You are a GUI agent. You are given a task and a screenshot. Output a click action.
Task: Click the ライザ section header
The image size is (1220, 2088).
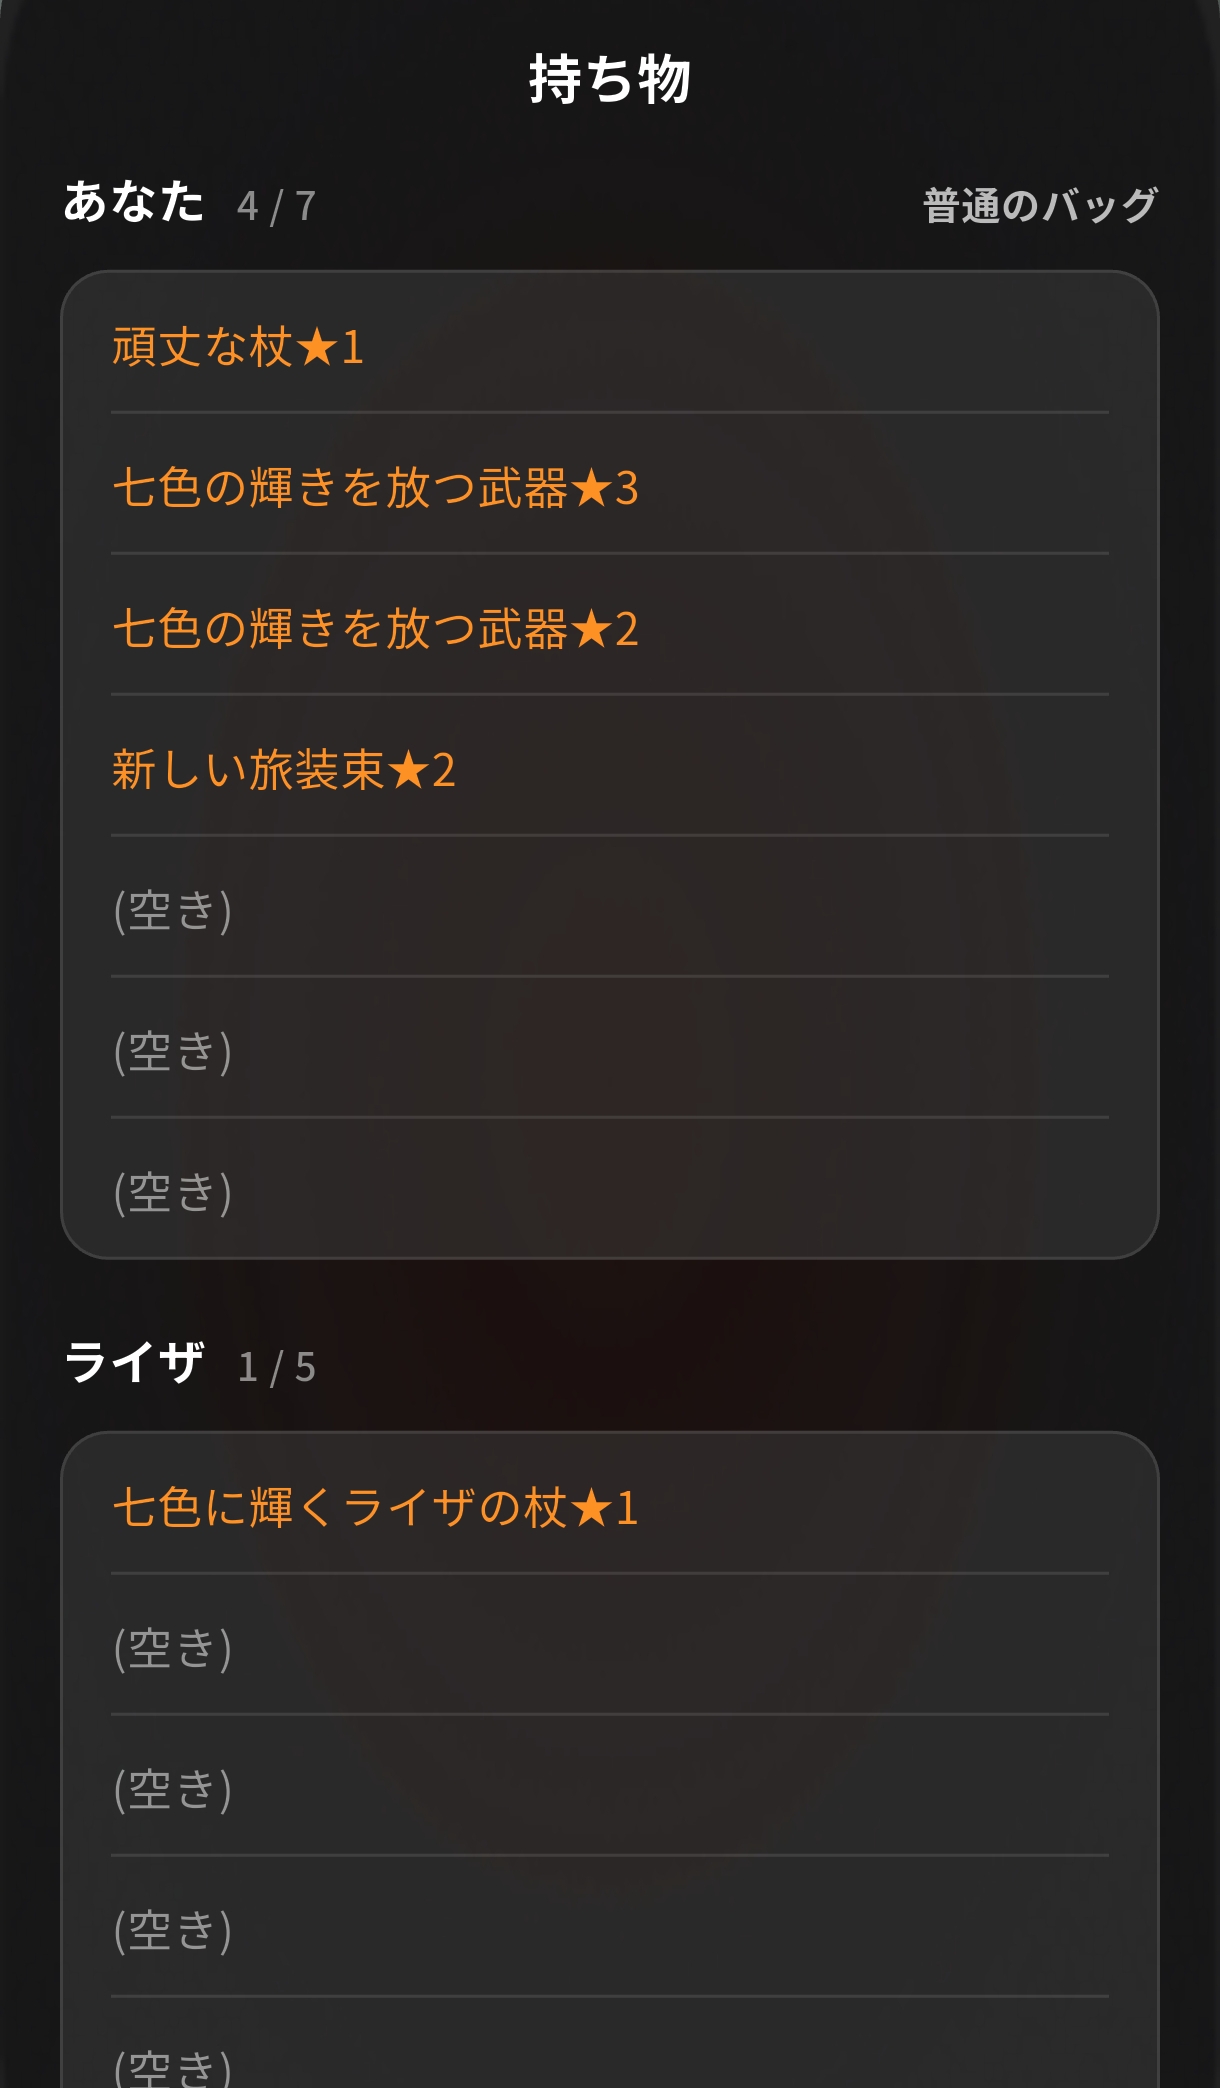134,1362
